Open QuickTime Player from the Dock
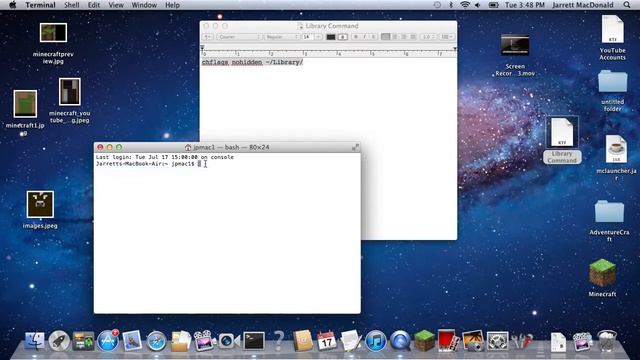The image size is (640, 360). tap(400, 340)
